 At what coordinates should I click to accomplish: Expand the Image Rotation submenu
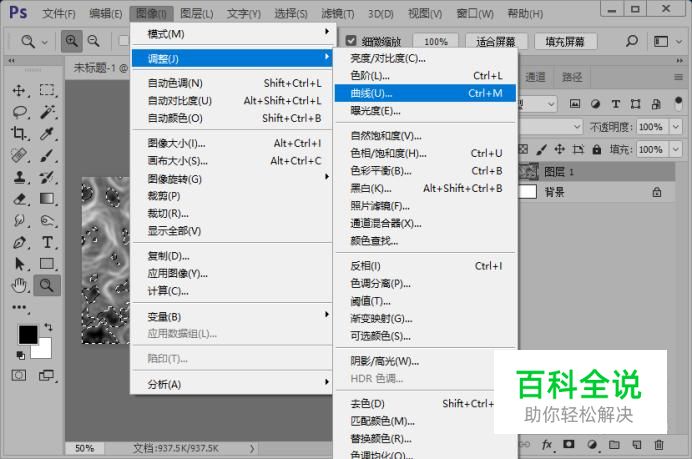232,179
